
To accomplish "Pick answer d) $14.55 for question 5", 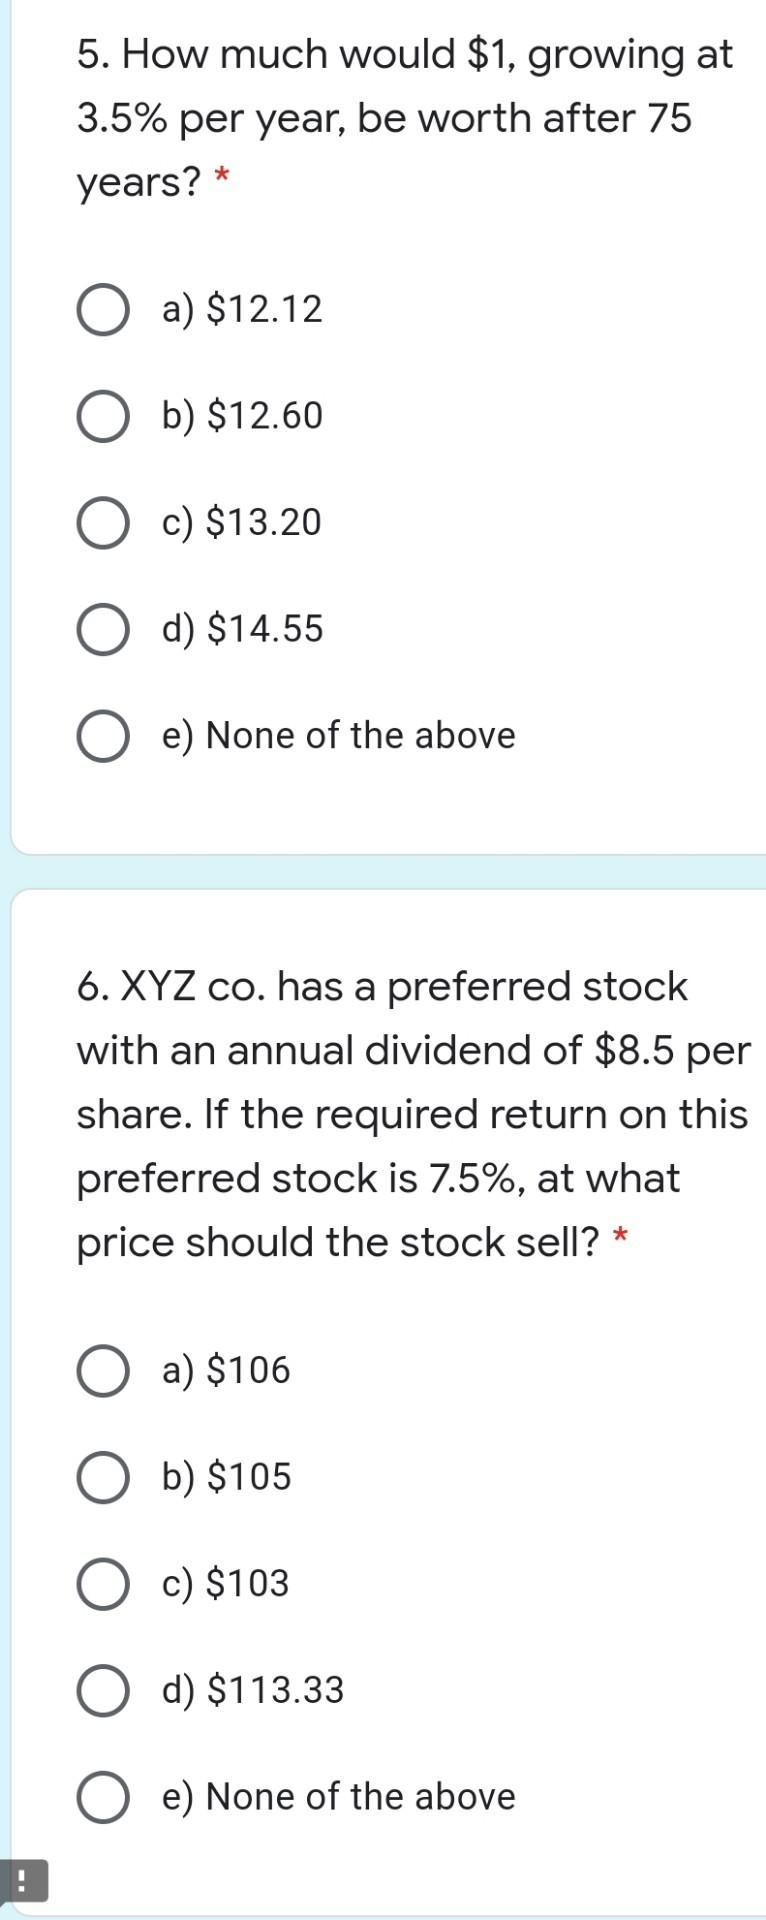I will 101,630.
